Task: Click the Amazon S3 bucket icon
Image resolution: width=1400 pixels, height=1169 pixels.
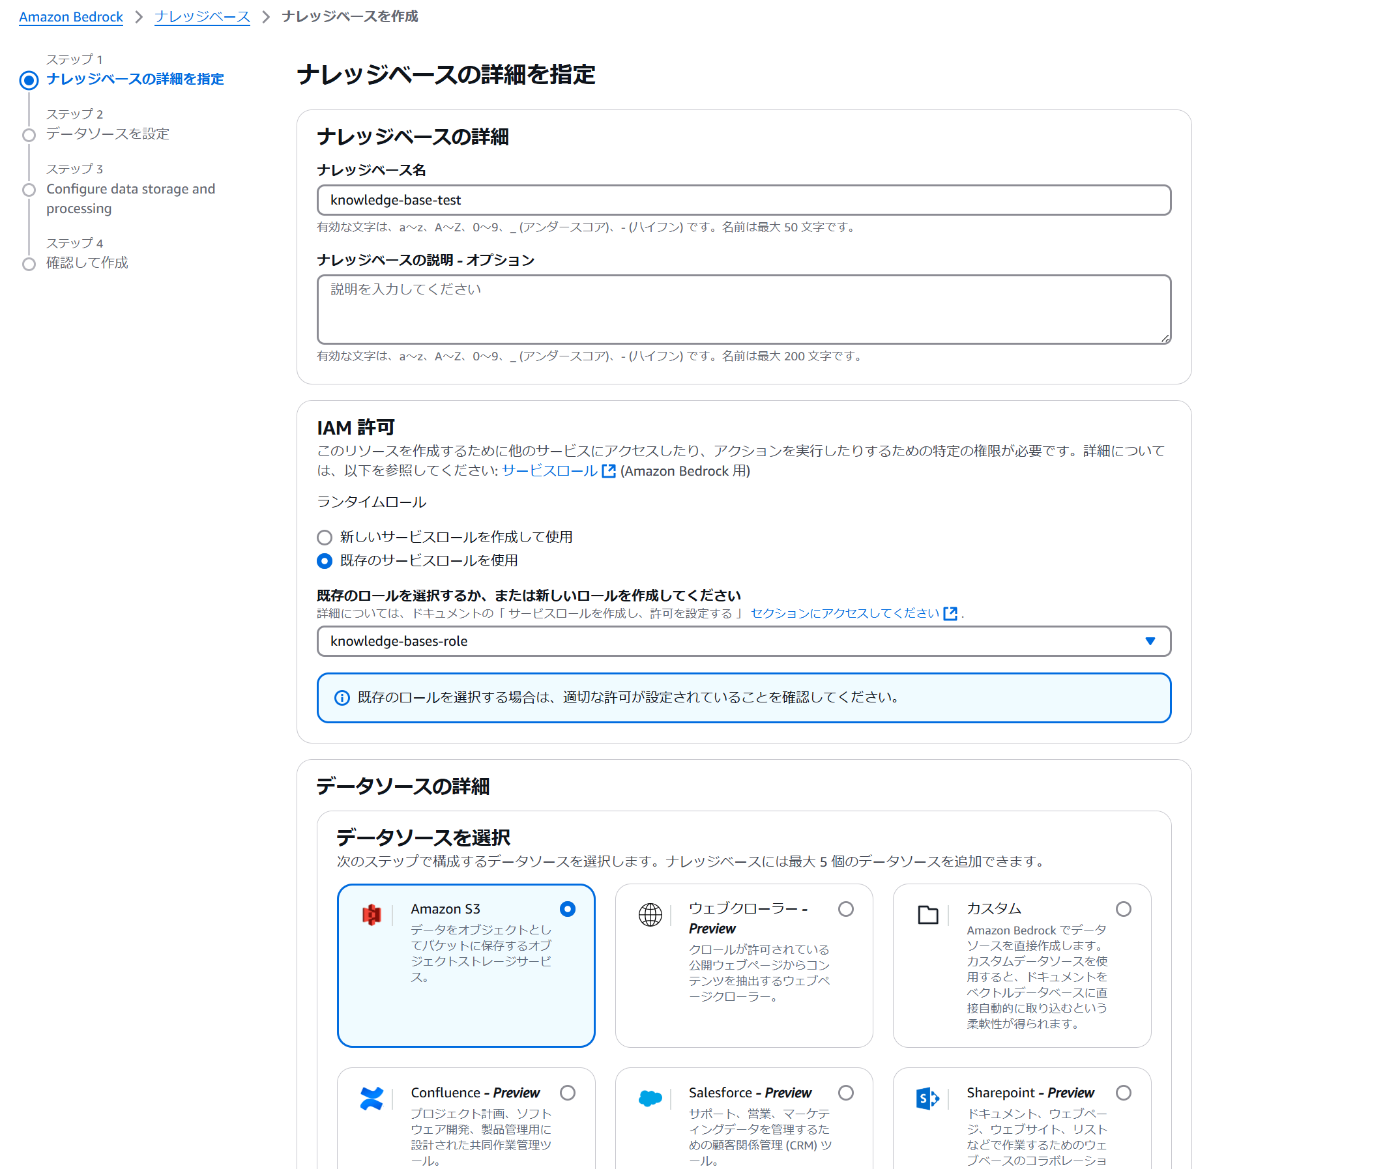Action: [x=372, y=915]
